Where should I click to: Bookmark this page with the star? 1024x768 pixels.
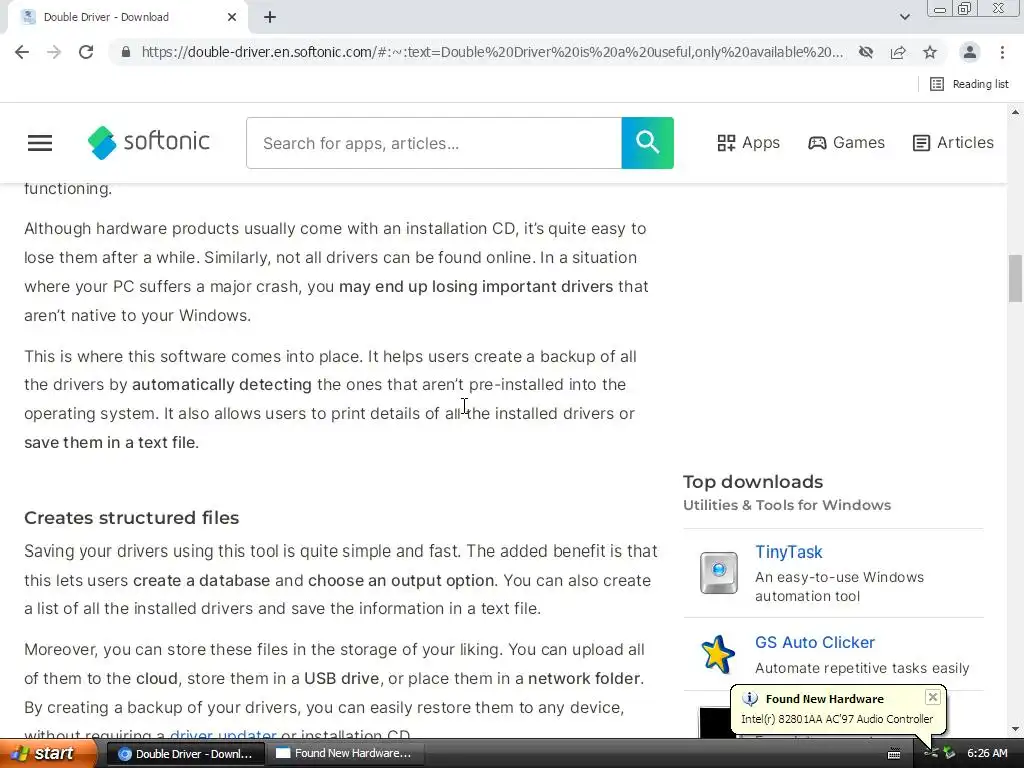click(930, 52)
